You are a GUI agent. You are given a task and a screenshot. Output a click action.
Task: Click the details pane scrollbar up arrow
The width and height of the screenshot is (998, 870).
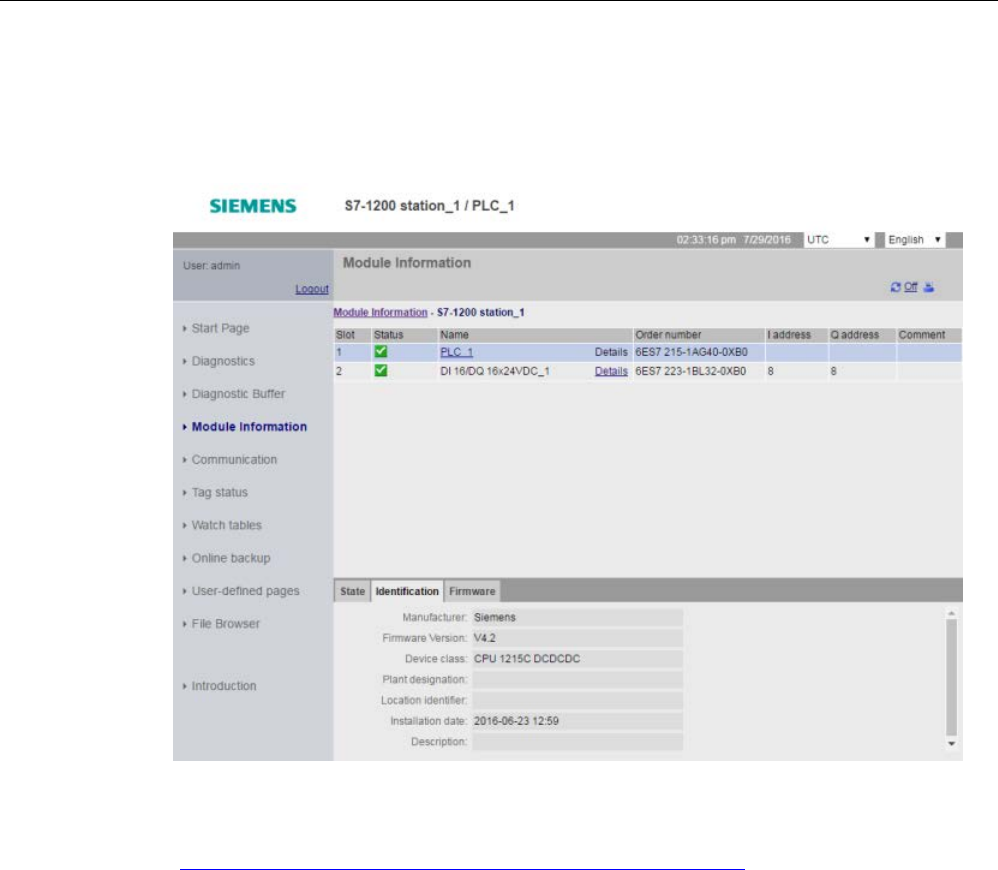coord(952,614)
